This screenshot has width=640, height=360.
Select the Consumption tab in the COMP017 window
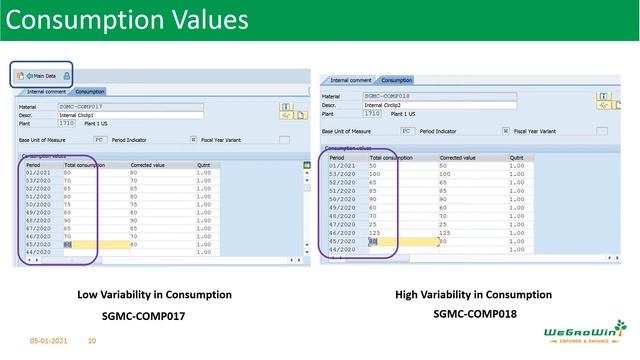point(90,92)
